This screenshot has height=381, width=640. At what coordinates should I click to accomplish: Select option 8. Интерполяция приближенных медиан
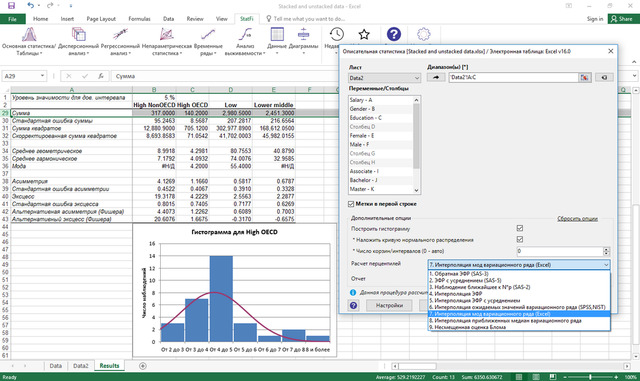[x=519, y=321]
